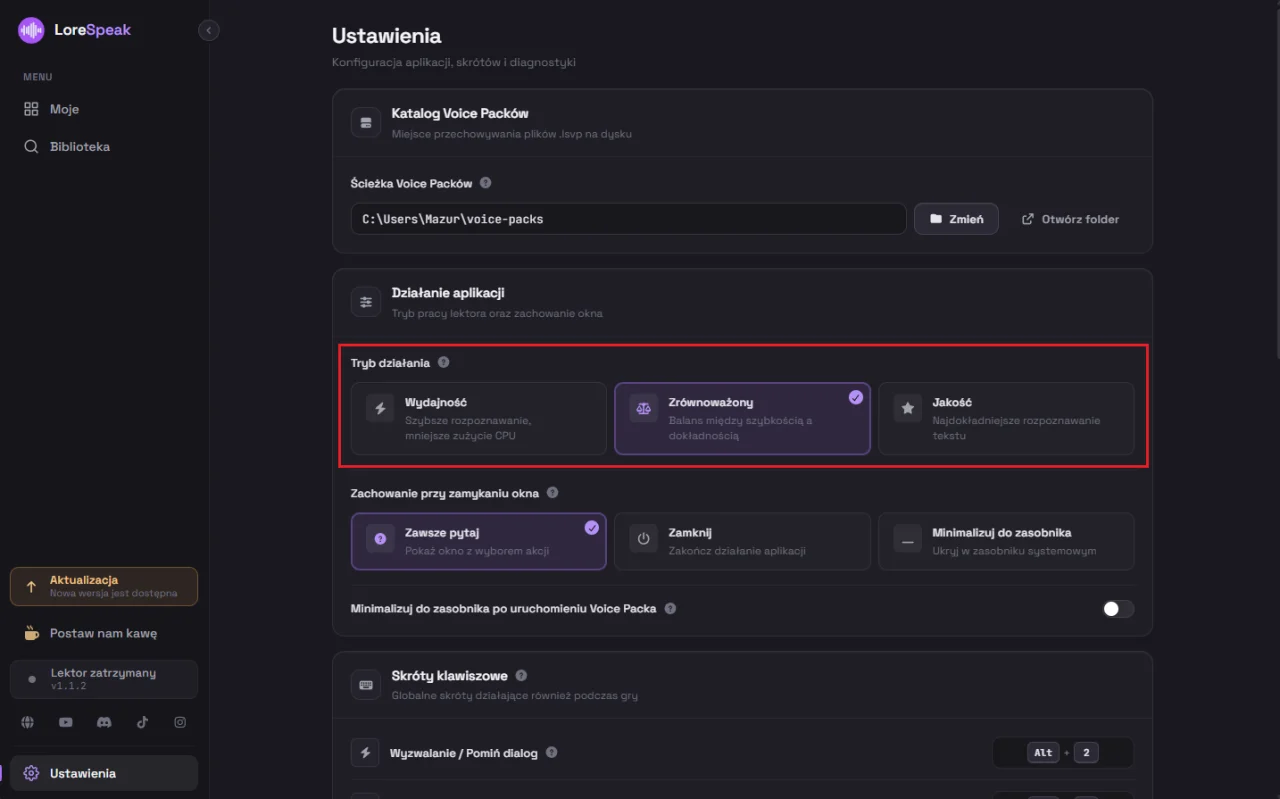
Task: Choose Zawsze pytaj close behavior
Action: [478, 541]
